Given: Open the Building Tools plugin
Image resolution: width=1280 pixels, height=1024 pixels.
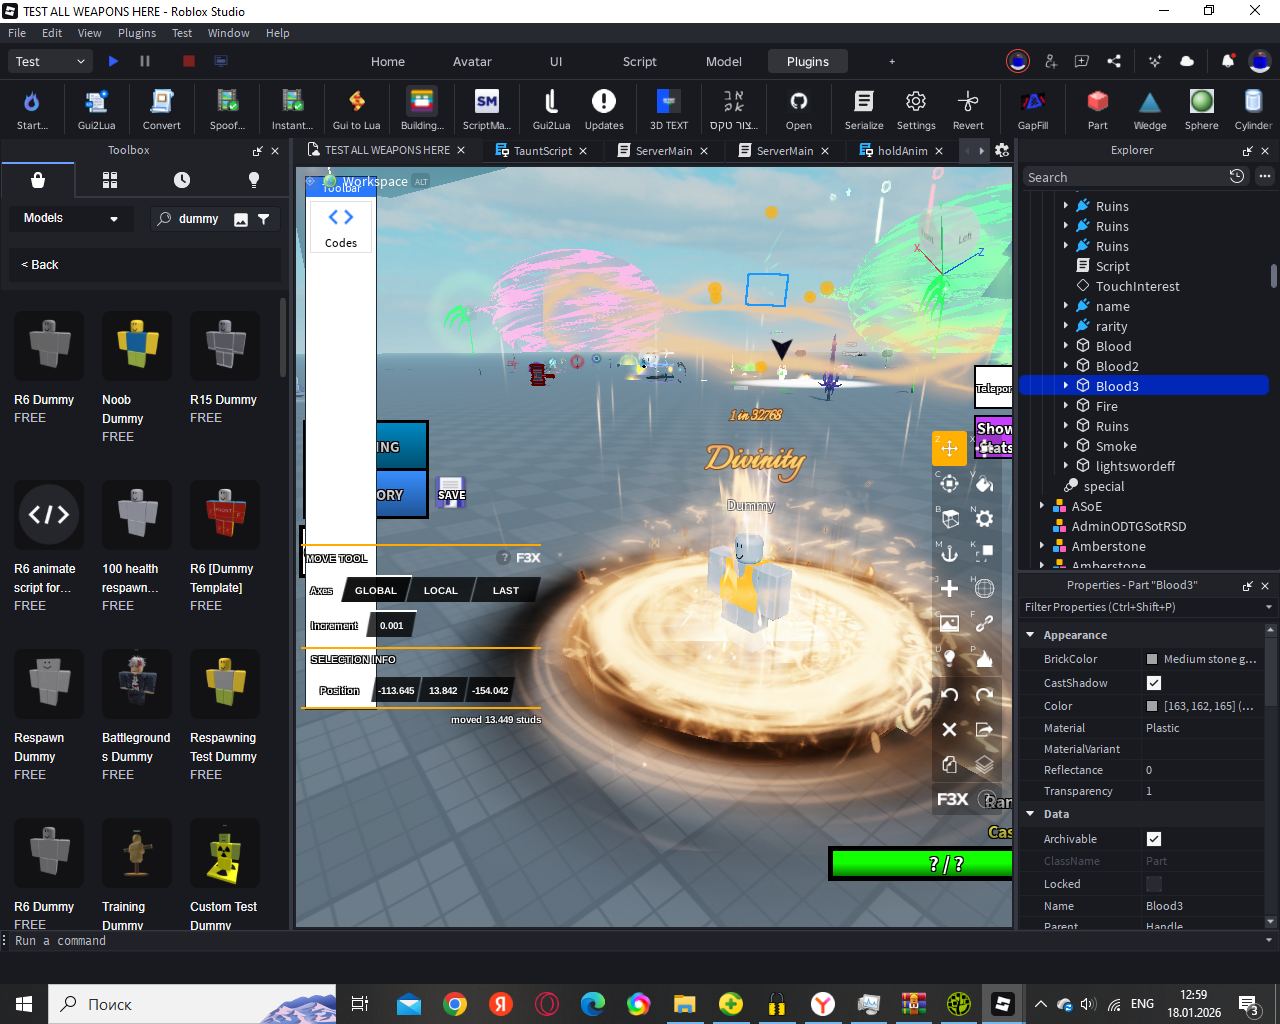Looking at the screenshot, I should point(422,109).
